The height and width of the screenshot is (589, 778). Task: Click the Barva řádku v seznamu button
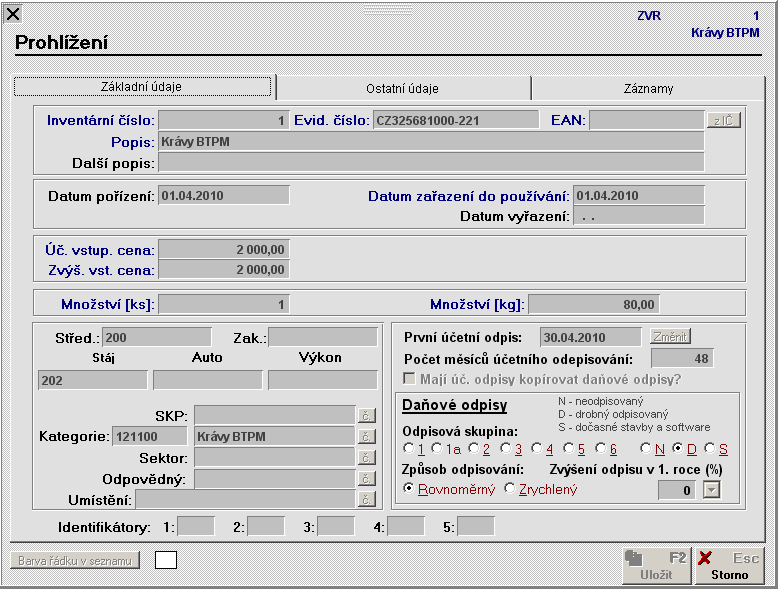tap(75, 561)
